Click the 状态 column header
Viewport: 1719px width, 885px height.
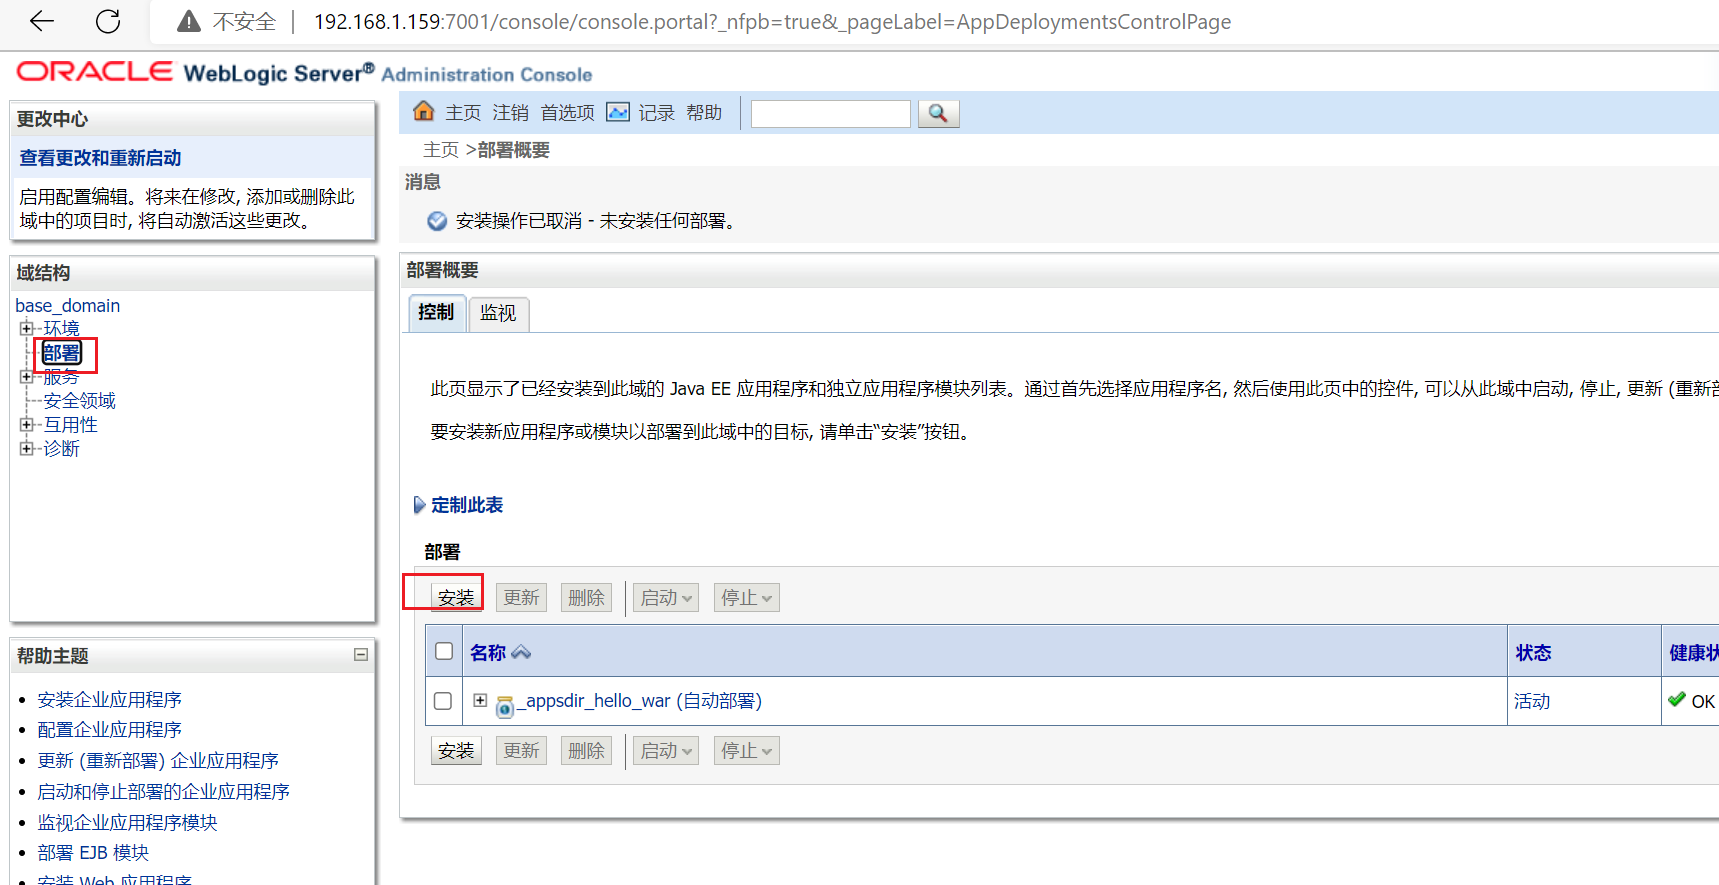[x=1533, y=653]
